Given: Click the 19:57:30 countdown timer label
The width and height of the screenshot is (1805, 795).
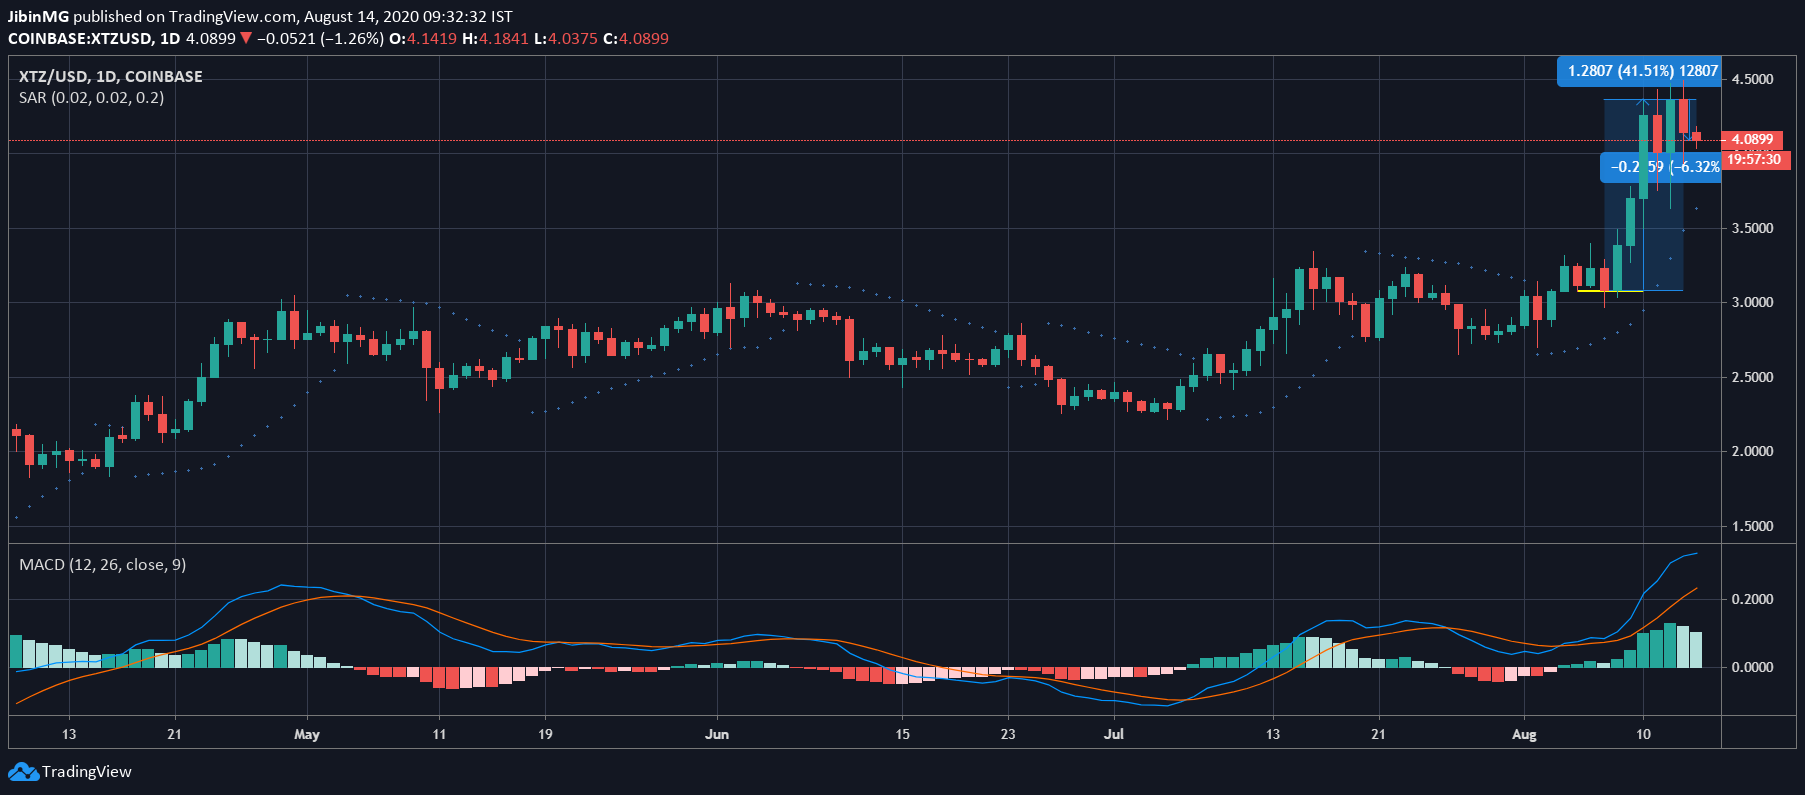Looking at the screenshot, I should (1754, 159).
